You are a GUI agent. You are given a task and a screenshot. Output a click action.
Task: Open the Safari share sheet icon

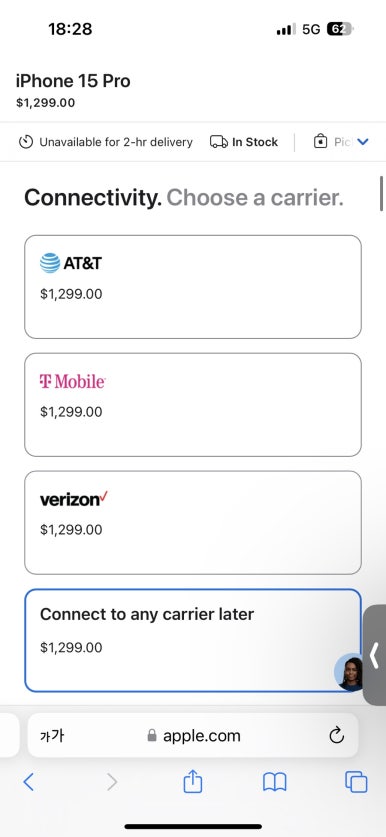click(193, 781)
